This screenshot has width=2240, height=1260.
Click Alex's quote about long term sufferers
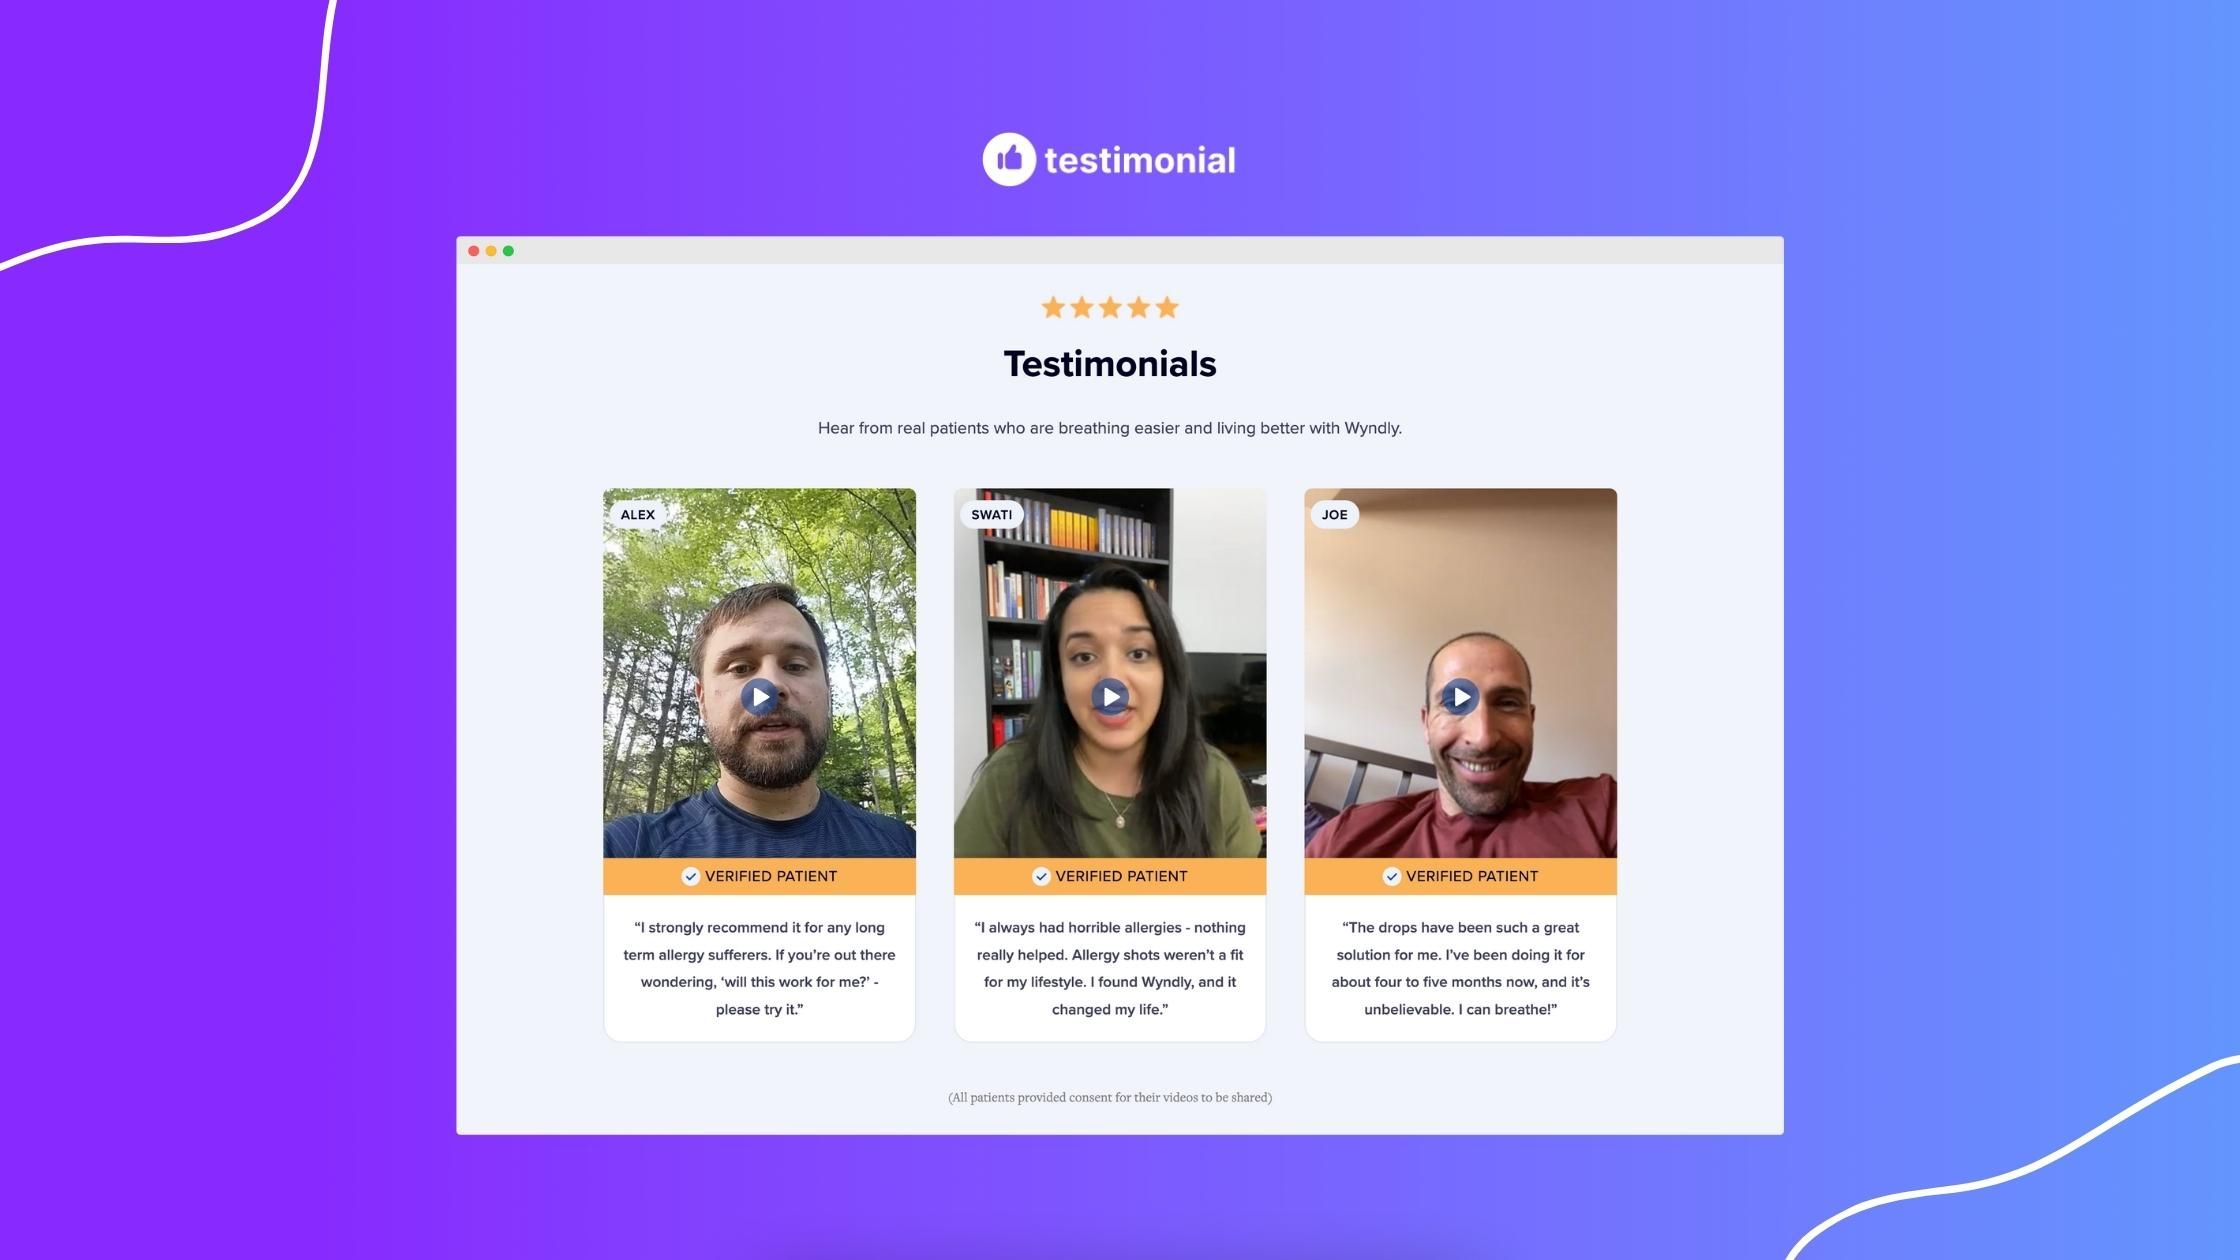click(759, 968)
